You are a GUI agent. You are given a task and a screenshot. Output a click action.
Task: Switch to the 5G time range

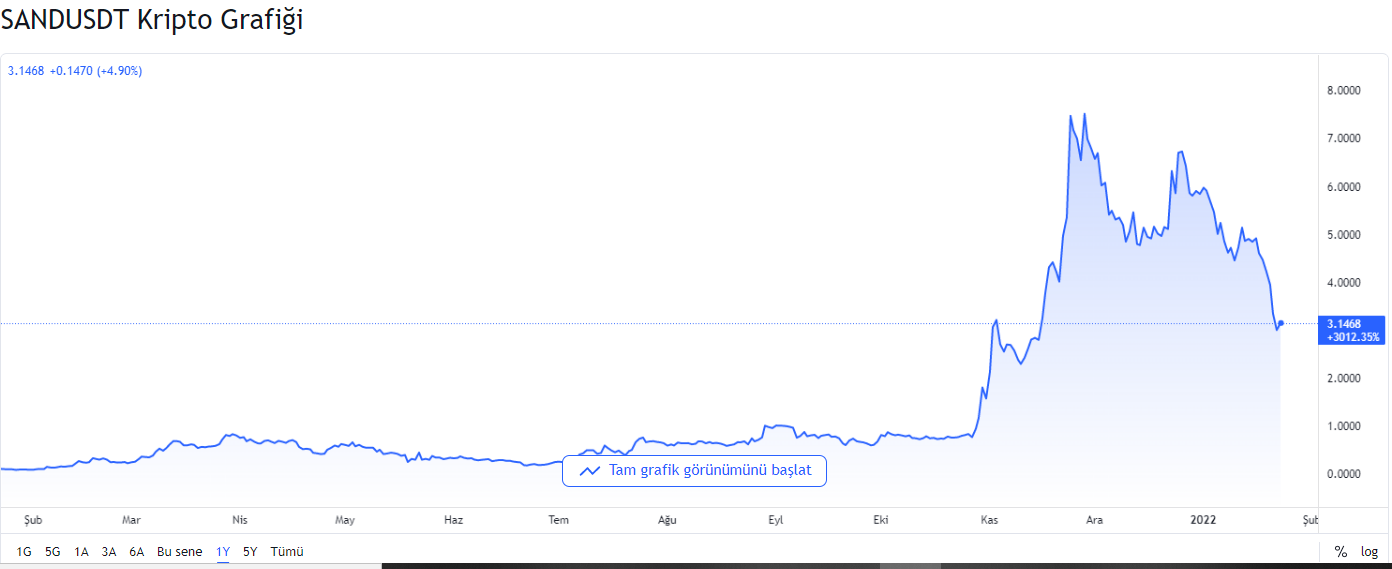coord(53,551)
